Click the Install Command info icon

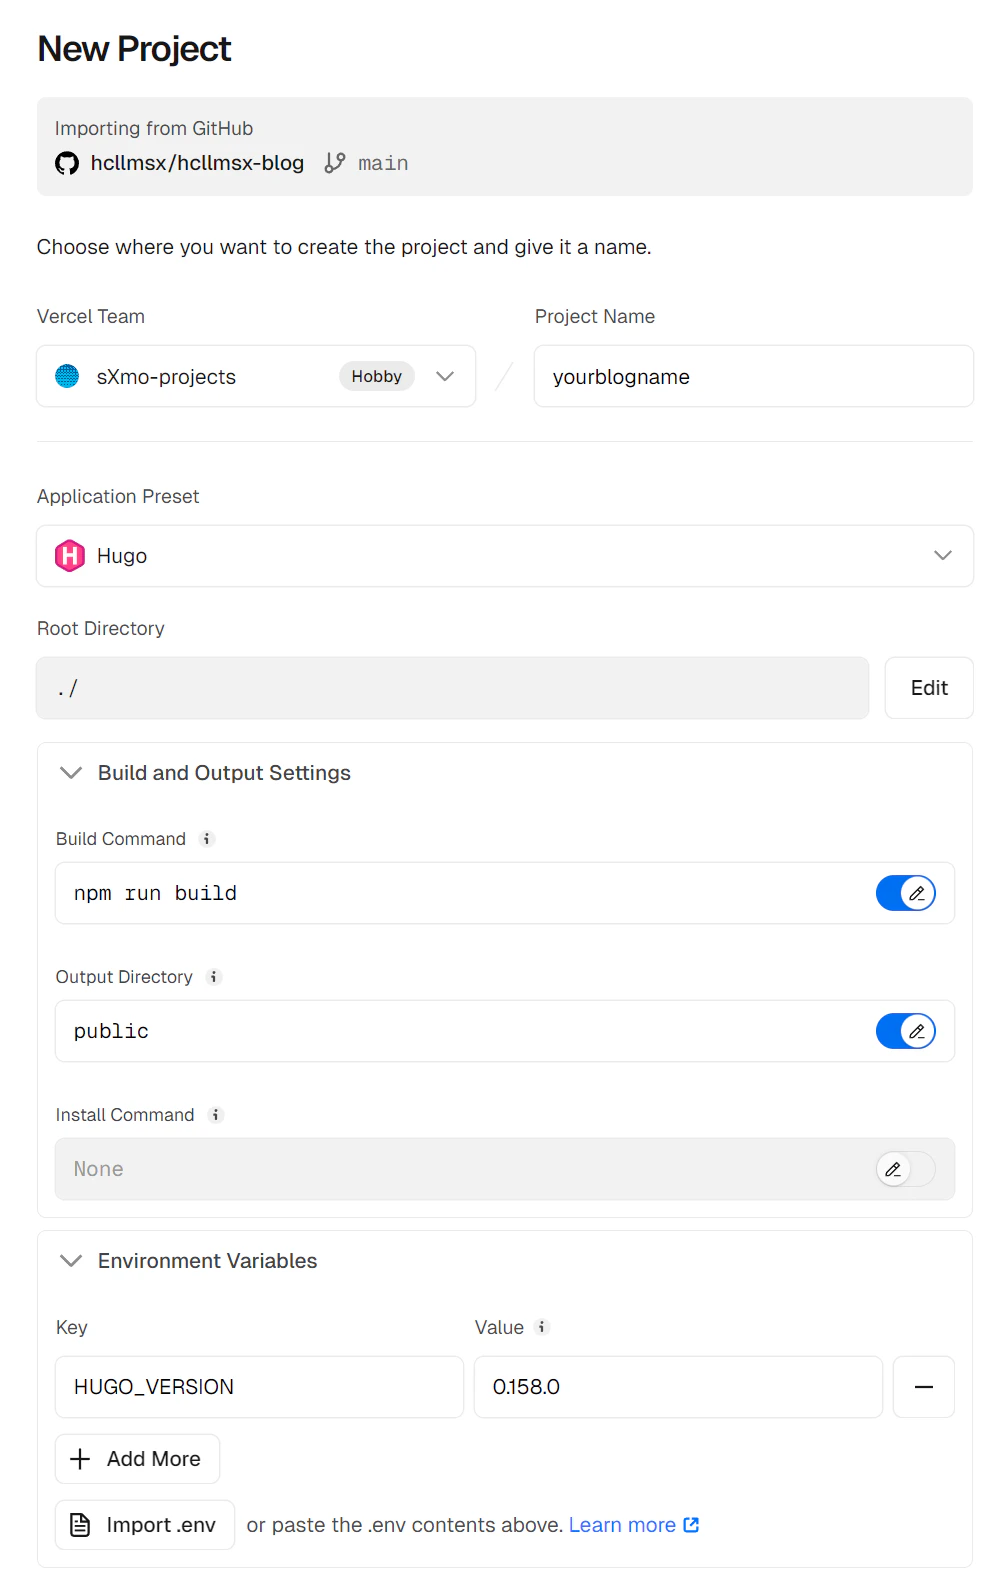pyautogui.click(x=216, y=1115)
